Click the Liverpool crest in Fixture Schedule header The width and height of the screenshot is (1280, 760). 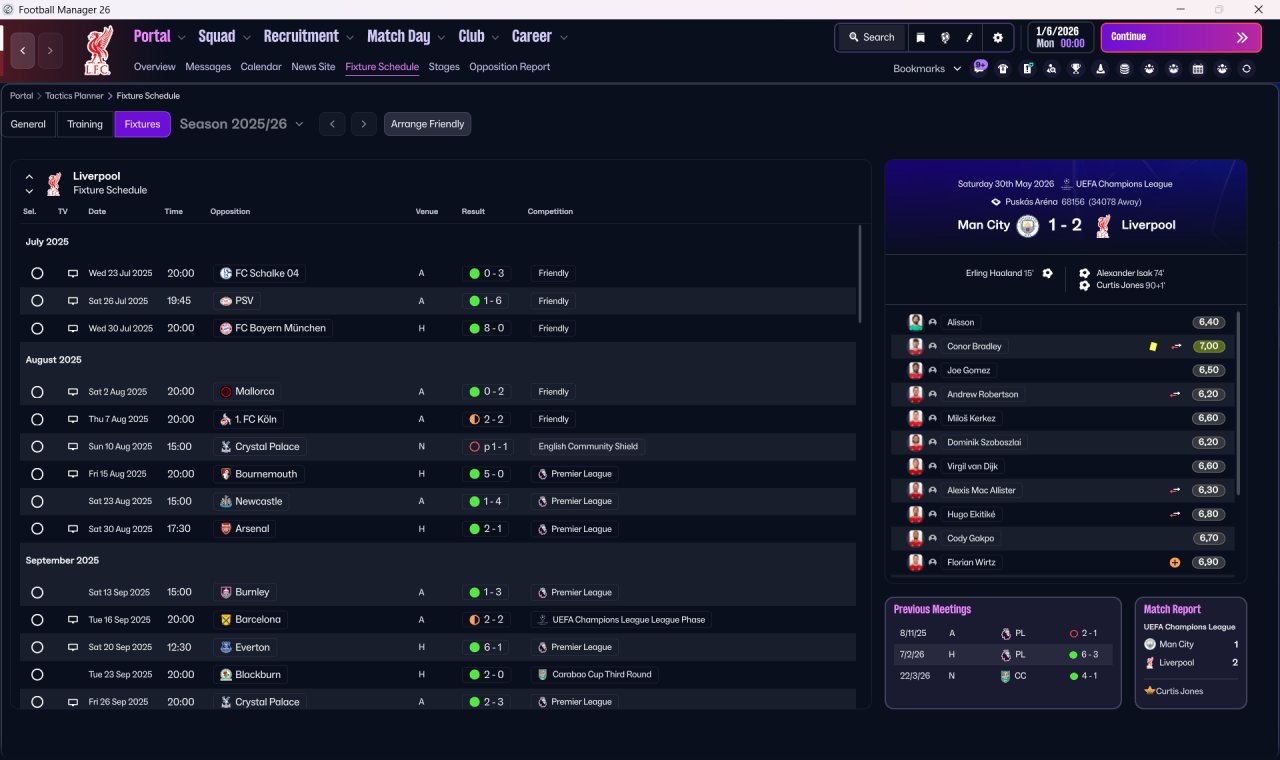(54, 183)
